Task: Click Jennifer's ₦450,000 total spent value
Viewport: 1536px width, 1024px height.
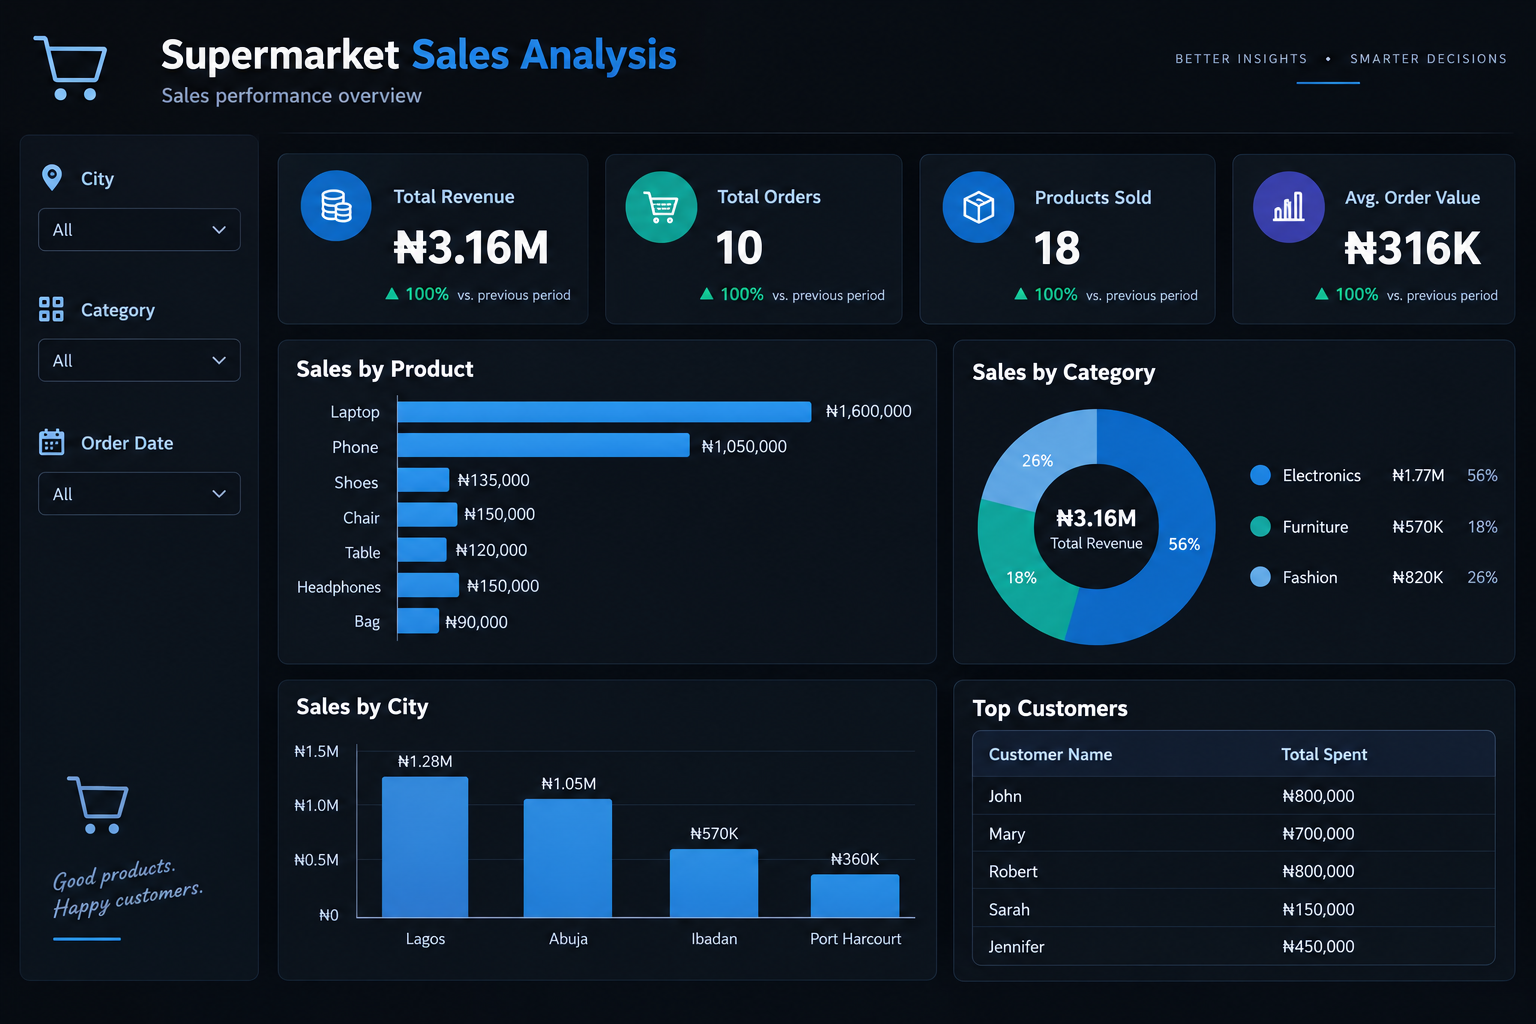Action: [x=1318, y=947]
